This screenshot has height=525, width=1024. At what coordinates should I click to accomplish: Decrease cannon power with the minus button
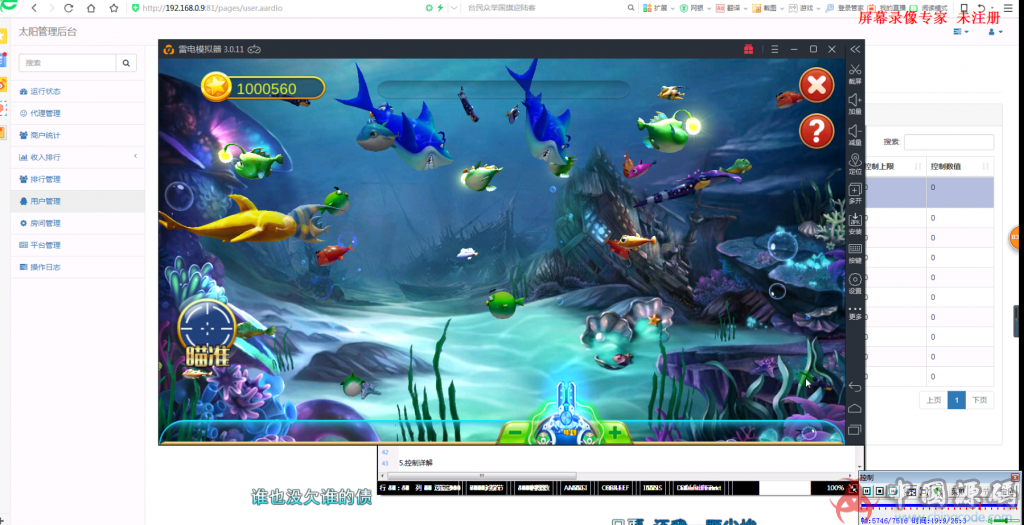[x=515, y=432]
